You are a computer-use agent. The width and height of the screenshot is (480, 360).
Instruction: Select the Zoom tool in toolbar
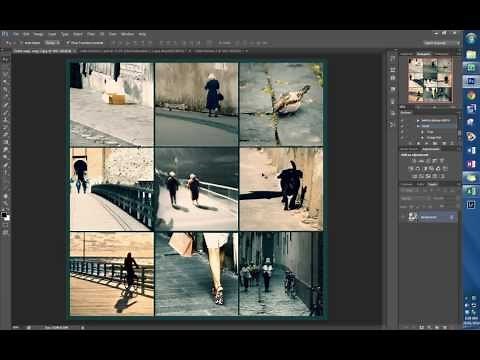tap(6, 203)
